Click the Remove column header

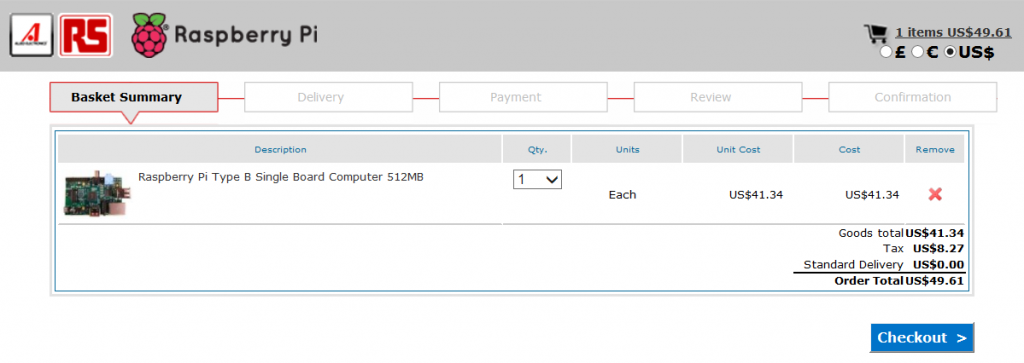935,150
